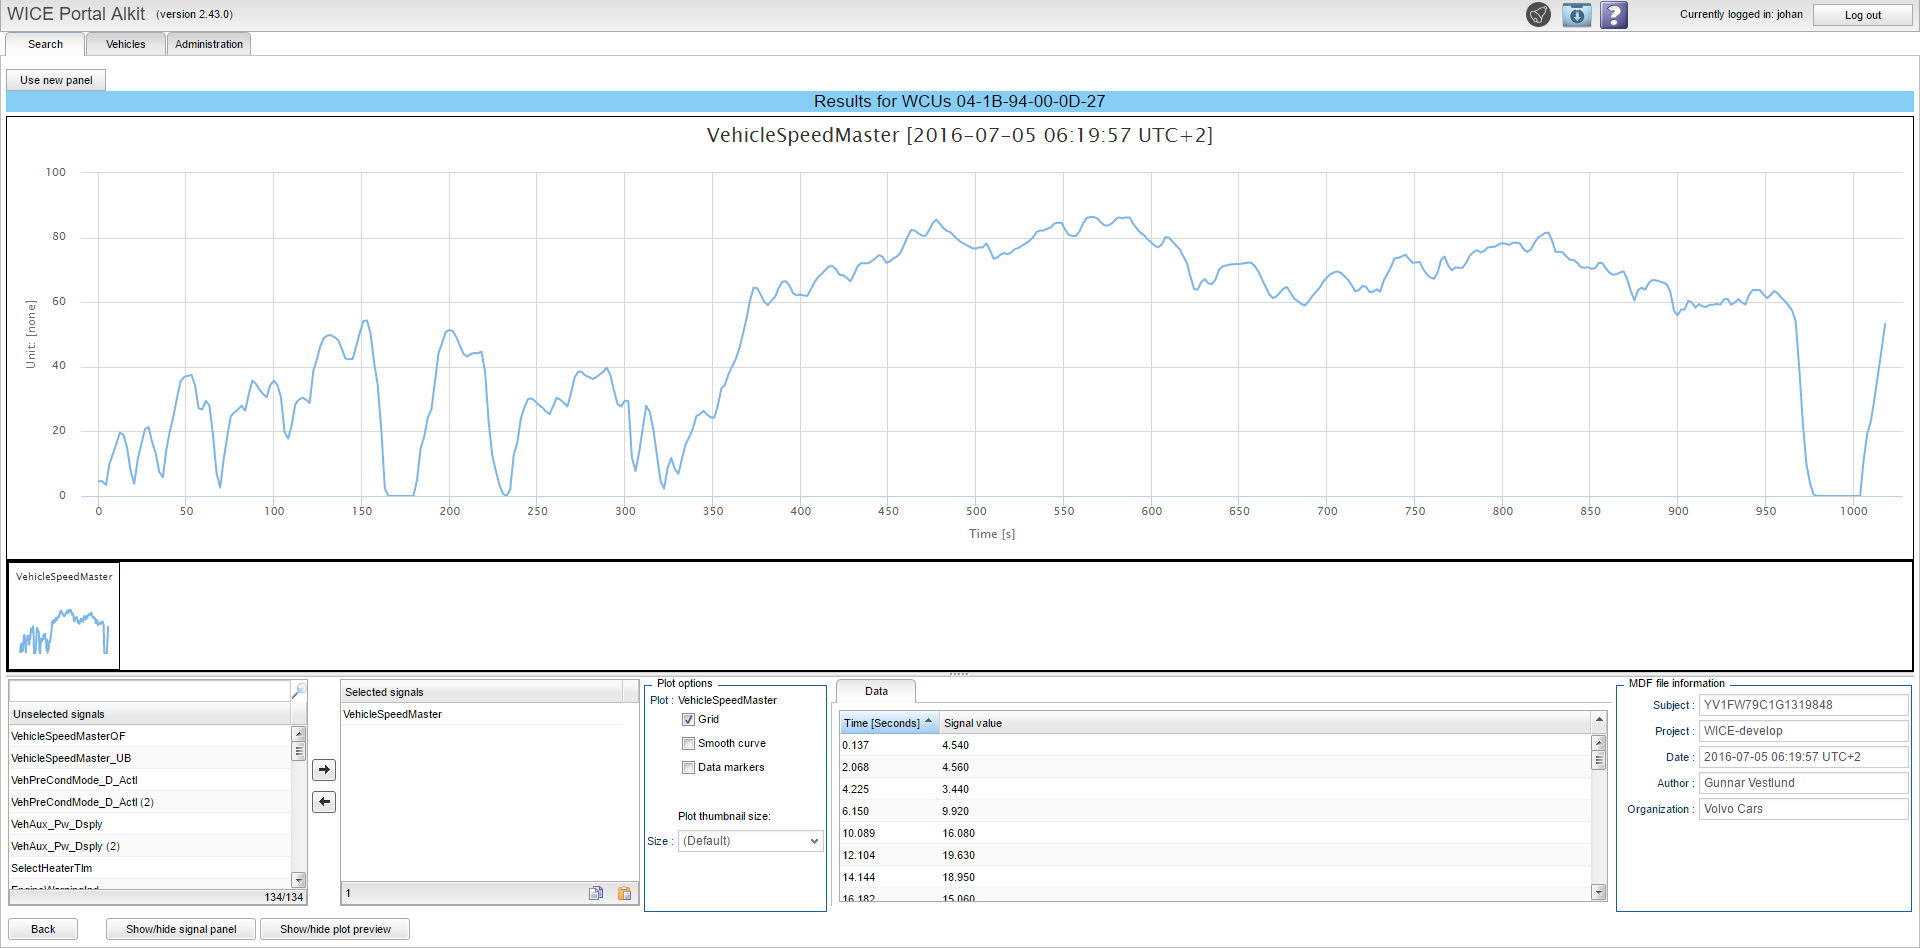1920x948 pixels.
Task: Click the Log out button
Action: click(1862, 15)
